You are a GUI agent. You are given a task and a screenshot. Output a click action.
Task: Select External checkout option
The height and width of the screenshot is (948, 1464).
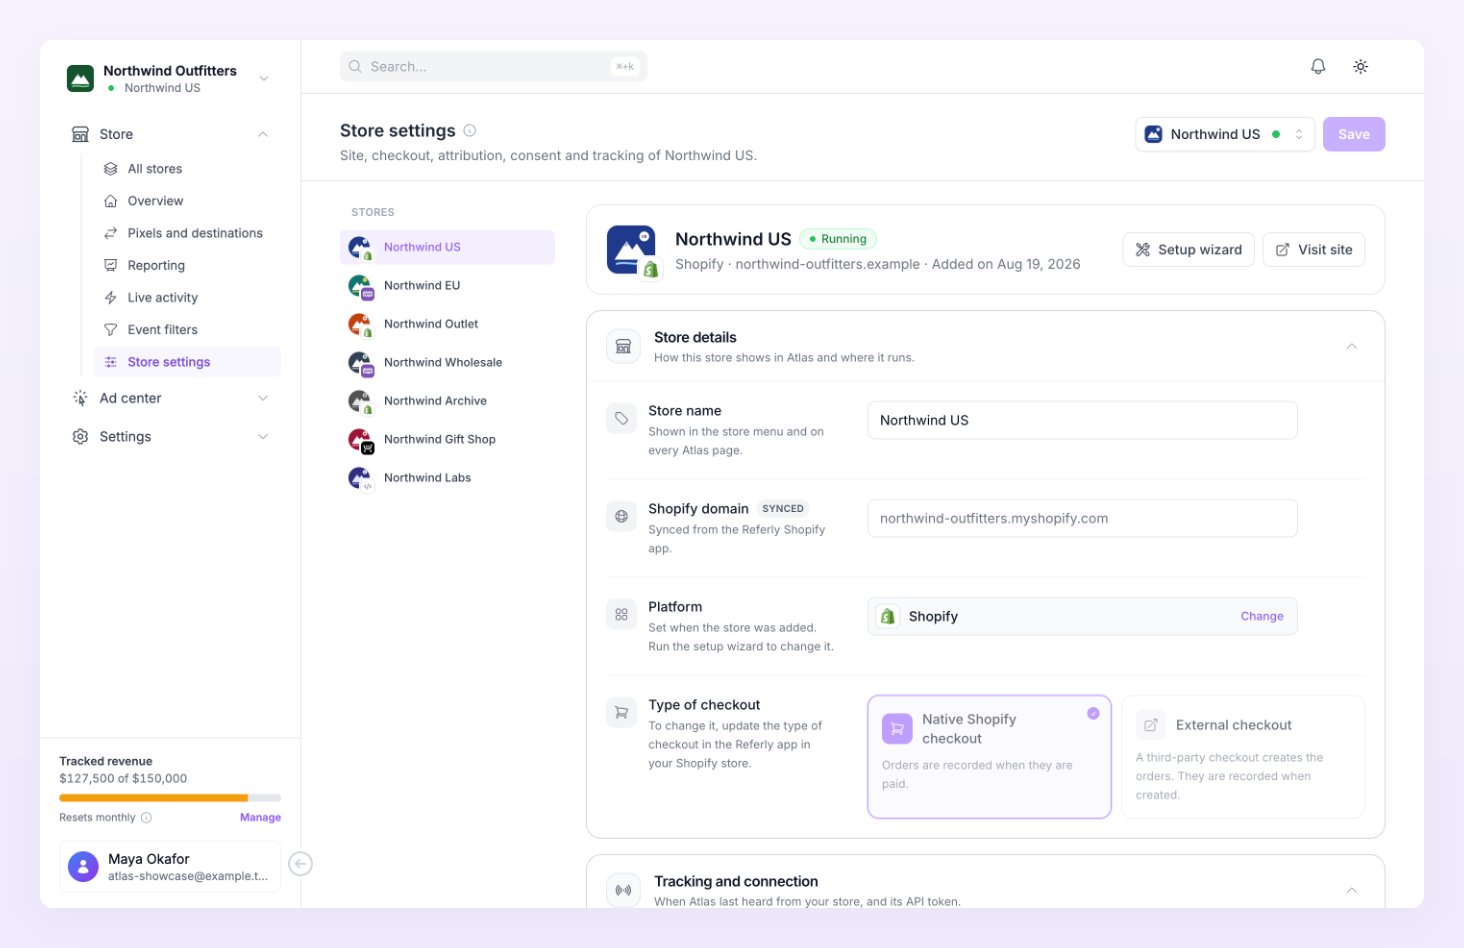(x=1243, y=756)
